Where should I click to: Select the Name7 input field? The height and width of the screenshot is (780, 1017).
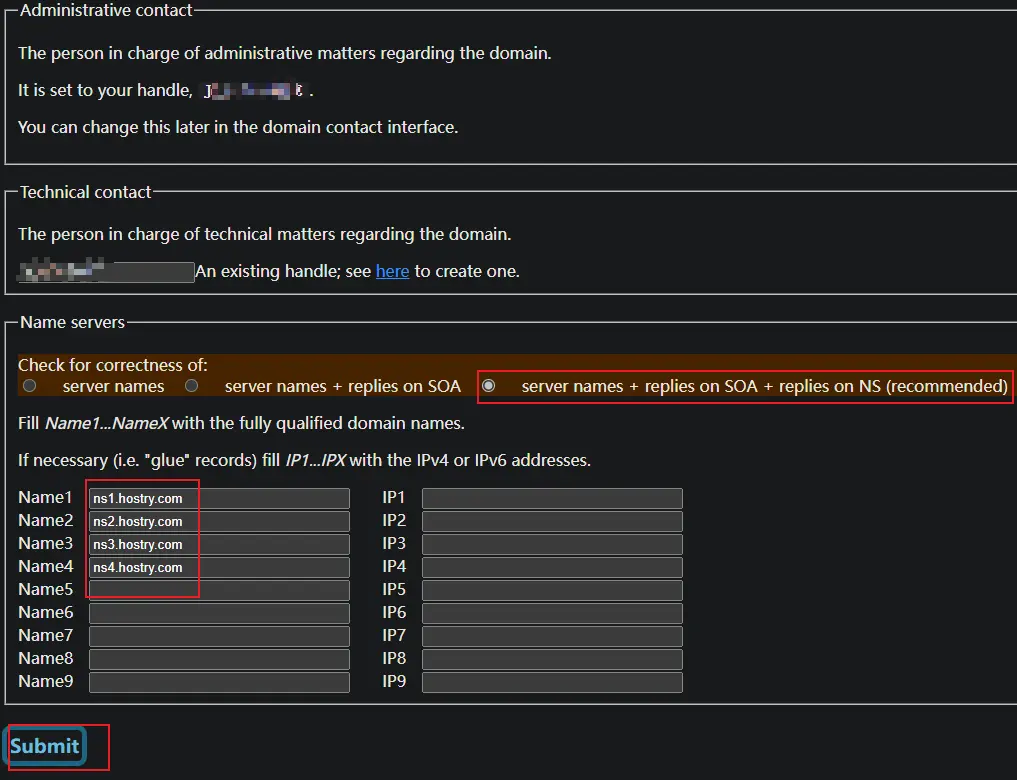pos(219,636)
